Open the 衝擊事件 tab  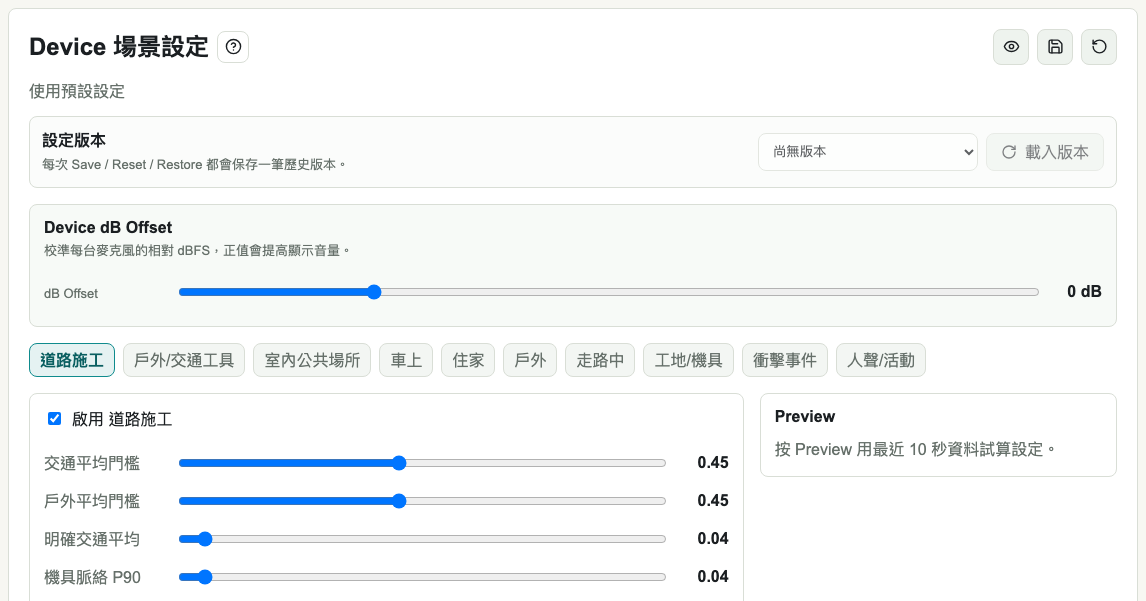coord(785,360)
